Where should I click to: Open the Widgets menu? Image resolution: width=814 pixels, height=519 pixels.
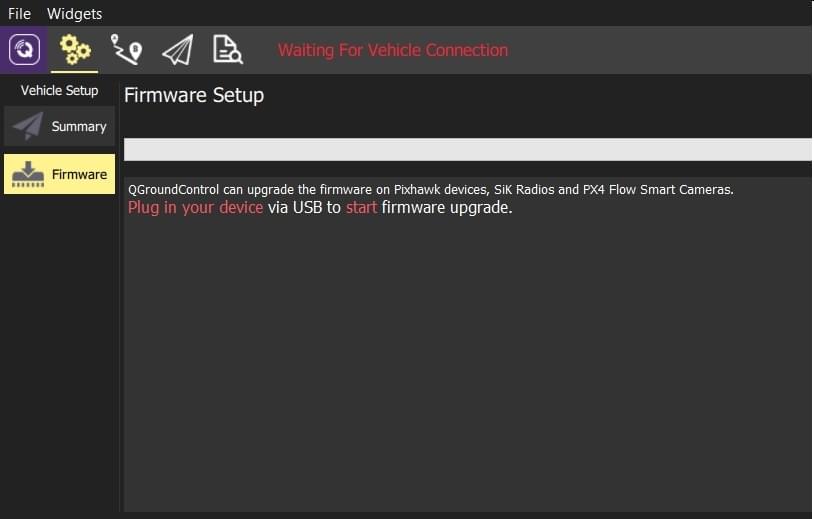[x=74, y=13]
